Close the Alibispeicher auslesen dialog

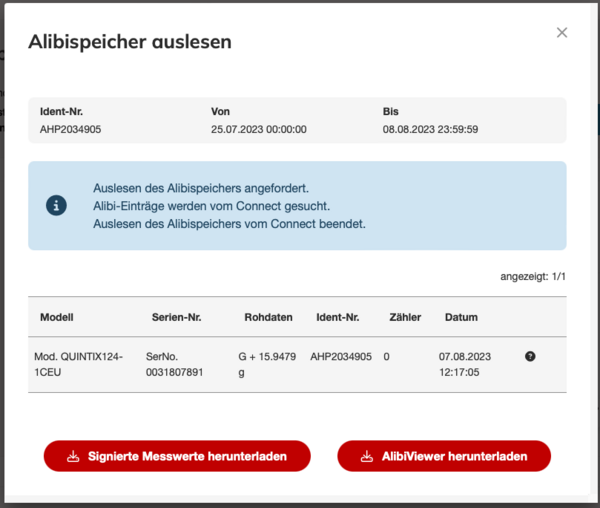click(x=562, y=33)
